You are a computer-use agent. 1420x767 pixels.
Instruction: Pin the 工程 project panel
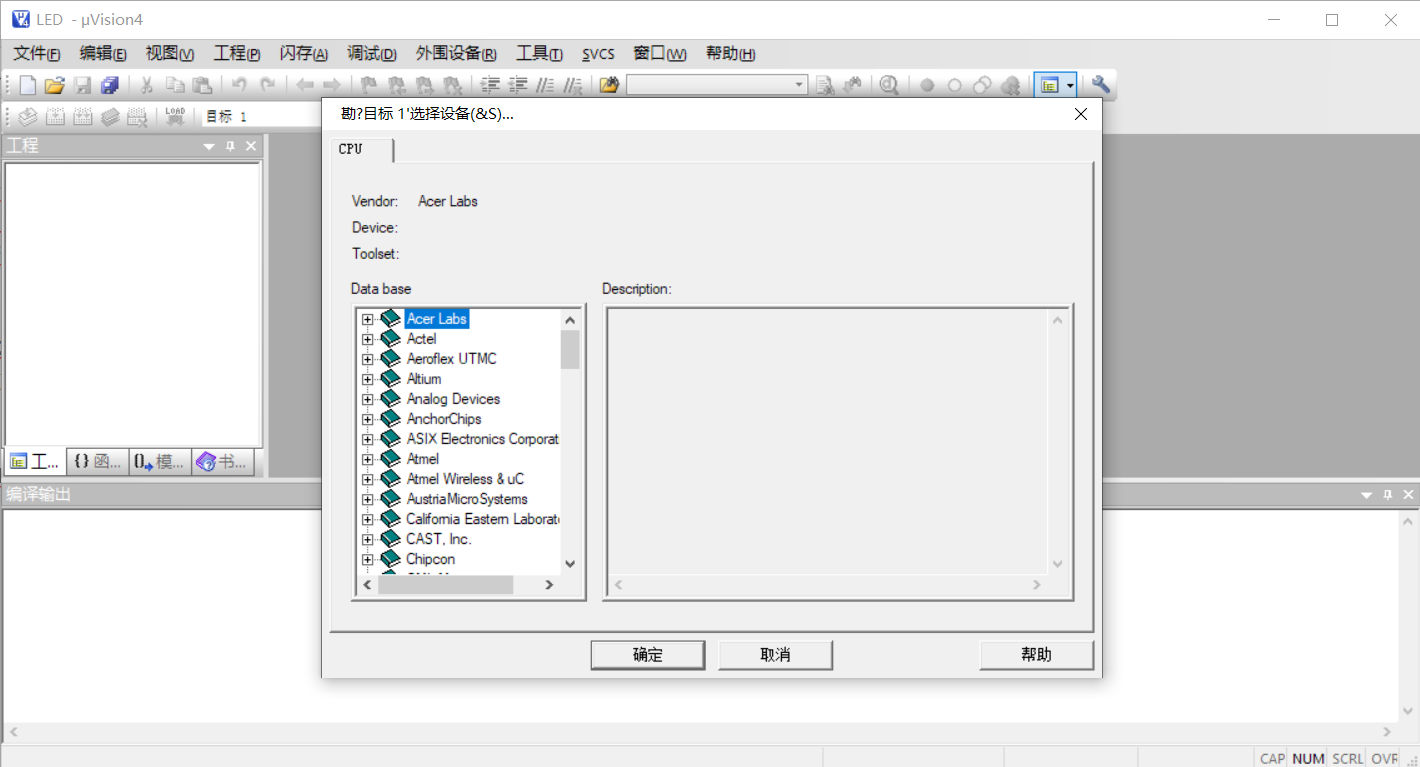click(230, 146)
